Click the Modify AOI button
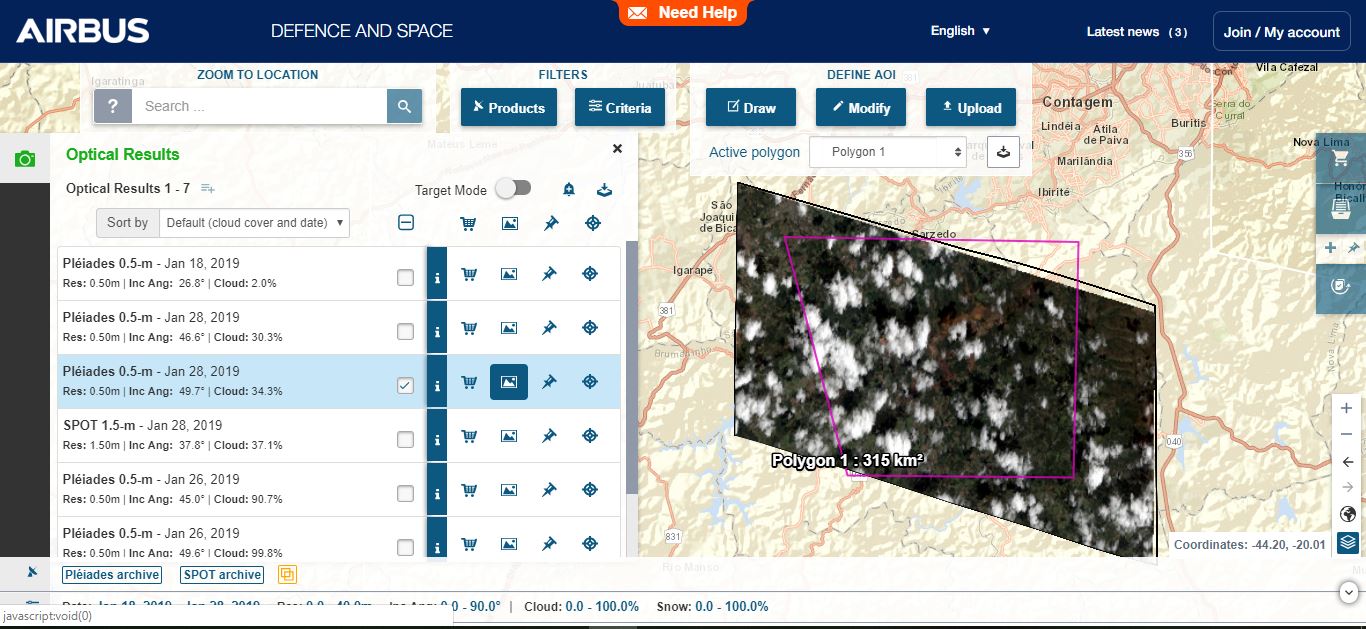The height and width of the screenshot is (629, 1366). point(861,108)
